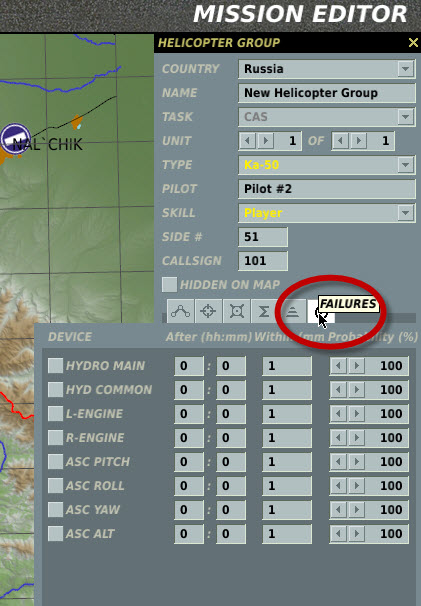Edit HYDRO MAIN after-hours field
421x606 pixels.
pos(189,366)
